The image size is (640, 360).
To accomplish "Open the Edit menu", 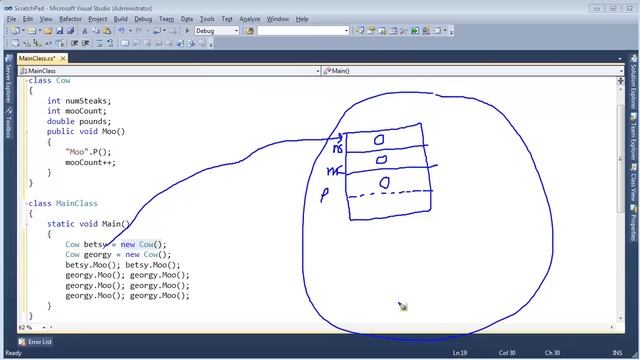I will coord(28,19).
